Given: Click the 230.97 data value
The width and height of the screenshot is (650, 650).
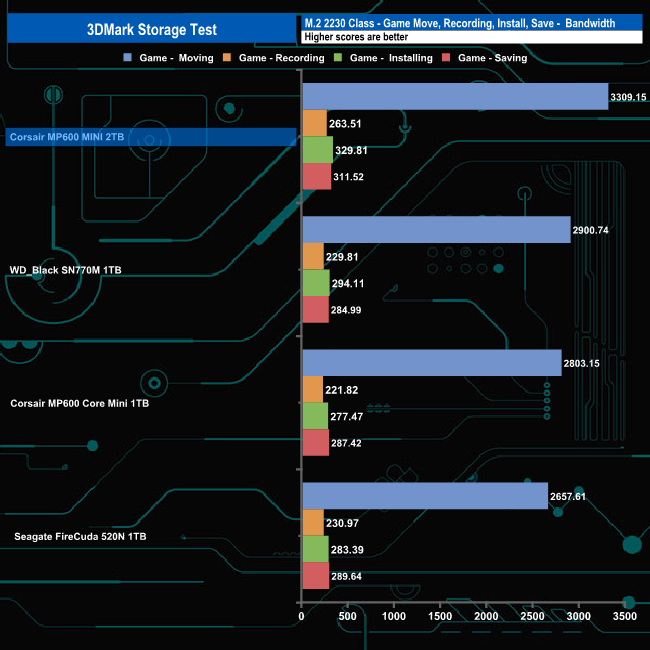Looking at the screenshot, I should pyautogui.click(x=342, y=523).
